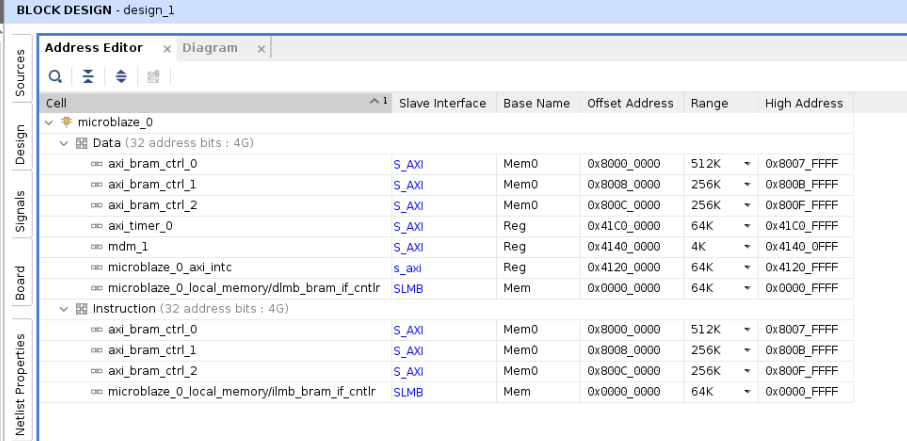This screenshot has height=441, width=907.
Task: Switch to the Diagram tab
Action: 210,48
